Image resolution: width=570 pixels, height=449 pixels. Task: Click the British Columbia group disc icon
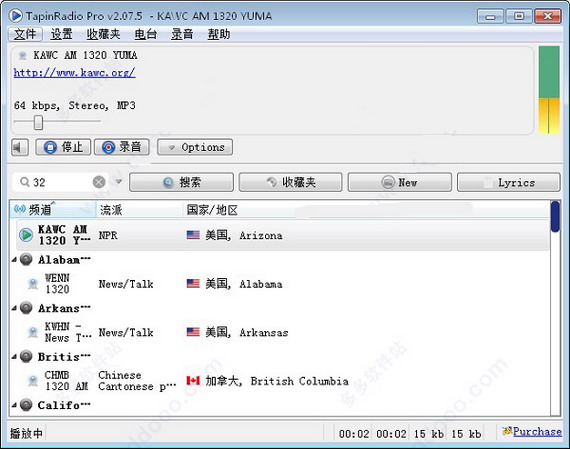click(26, 356)
